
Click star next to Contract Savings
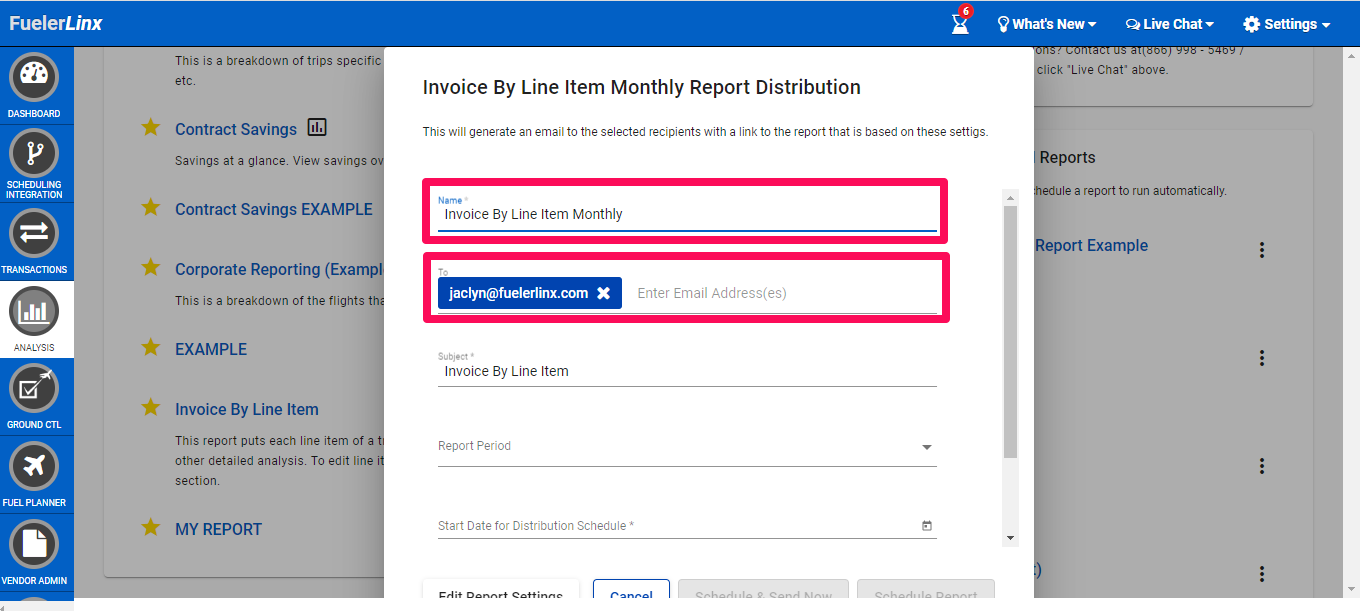click(151, 128)
